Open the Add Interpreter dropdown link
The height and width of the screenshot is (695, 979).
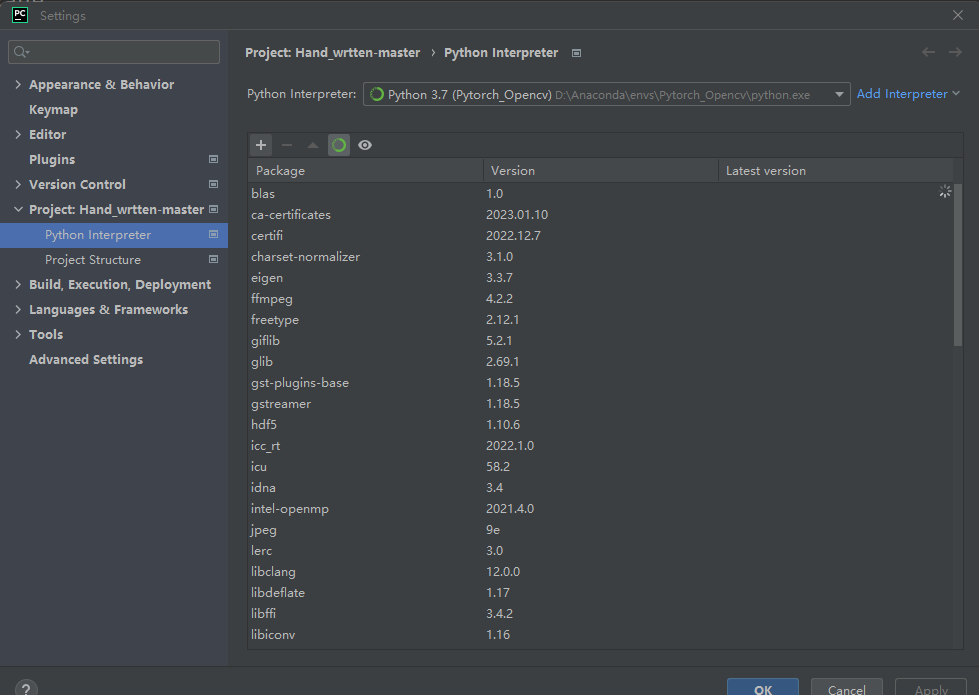point(908,94)
